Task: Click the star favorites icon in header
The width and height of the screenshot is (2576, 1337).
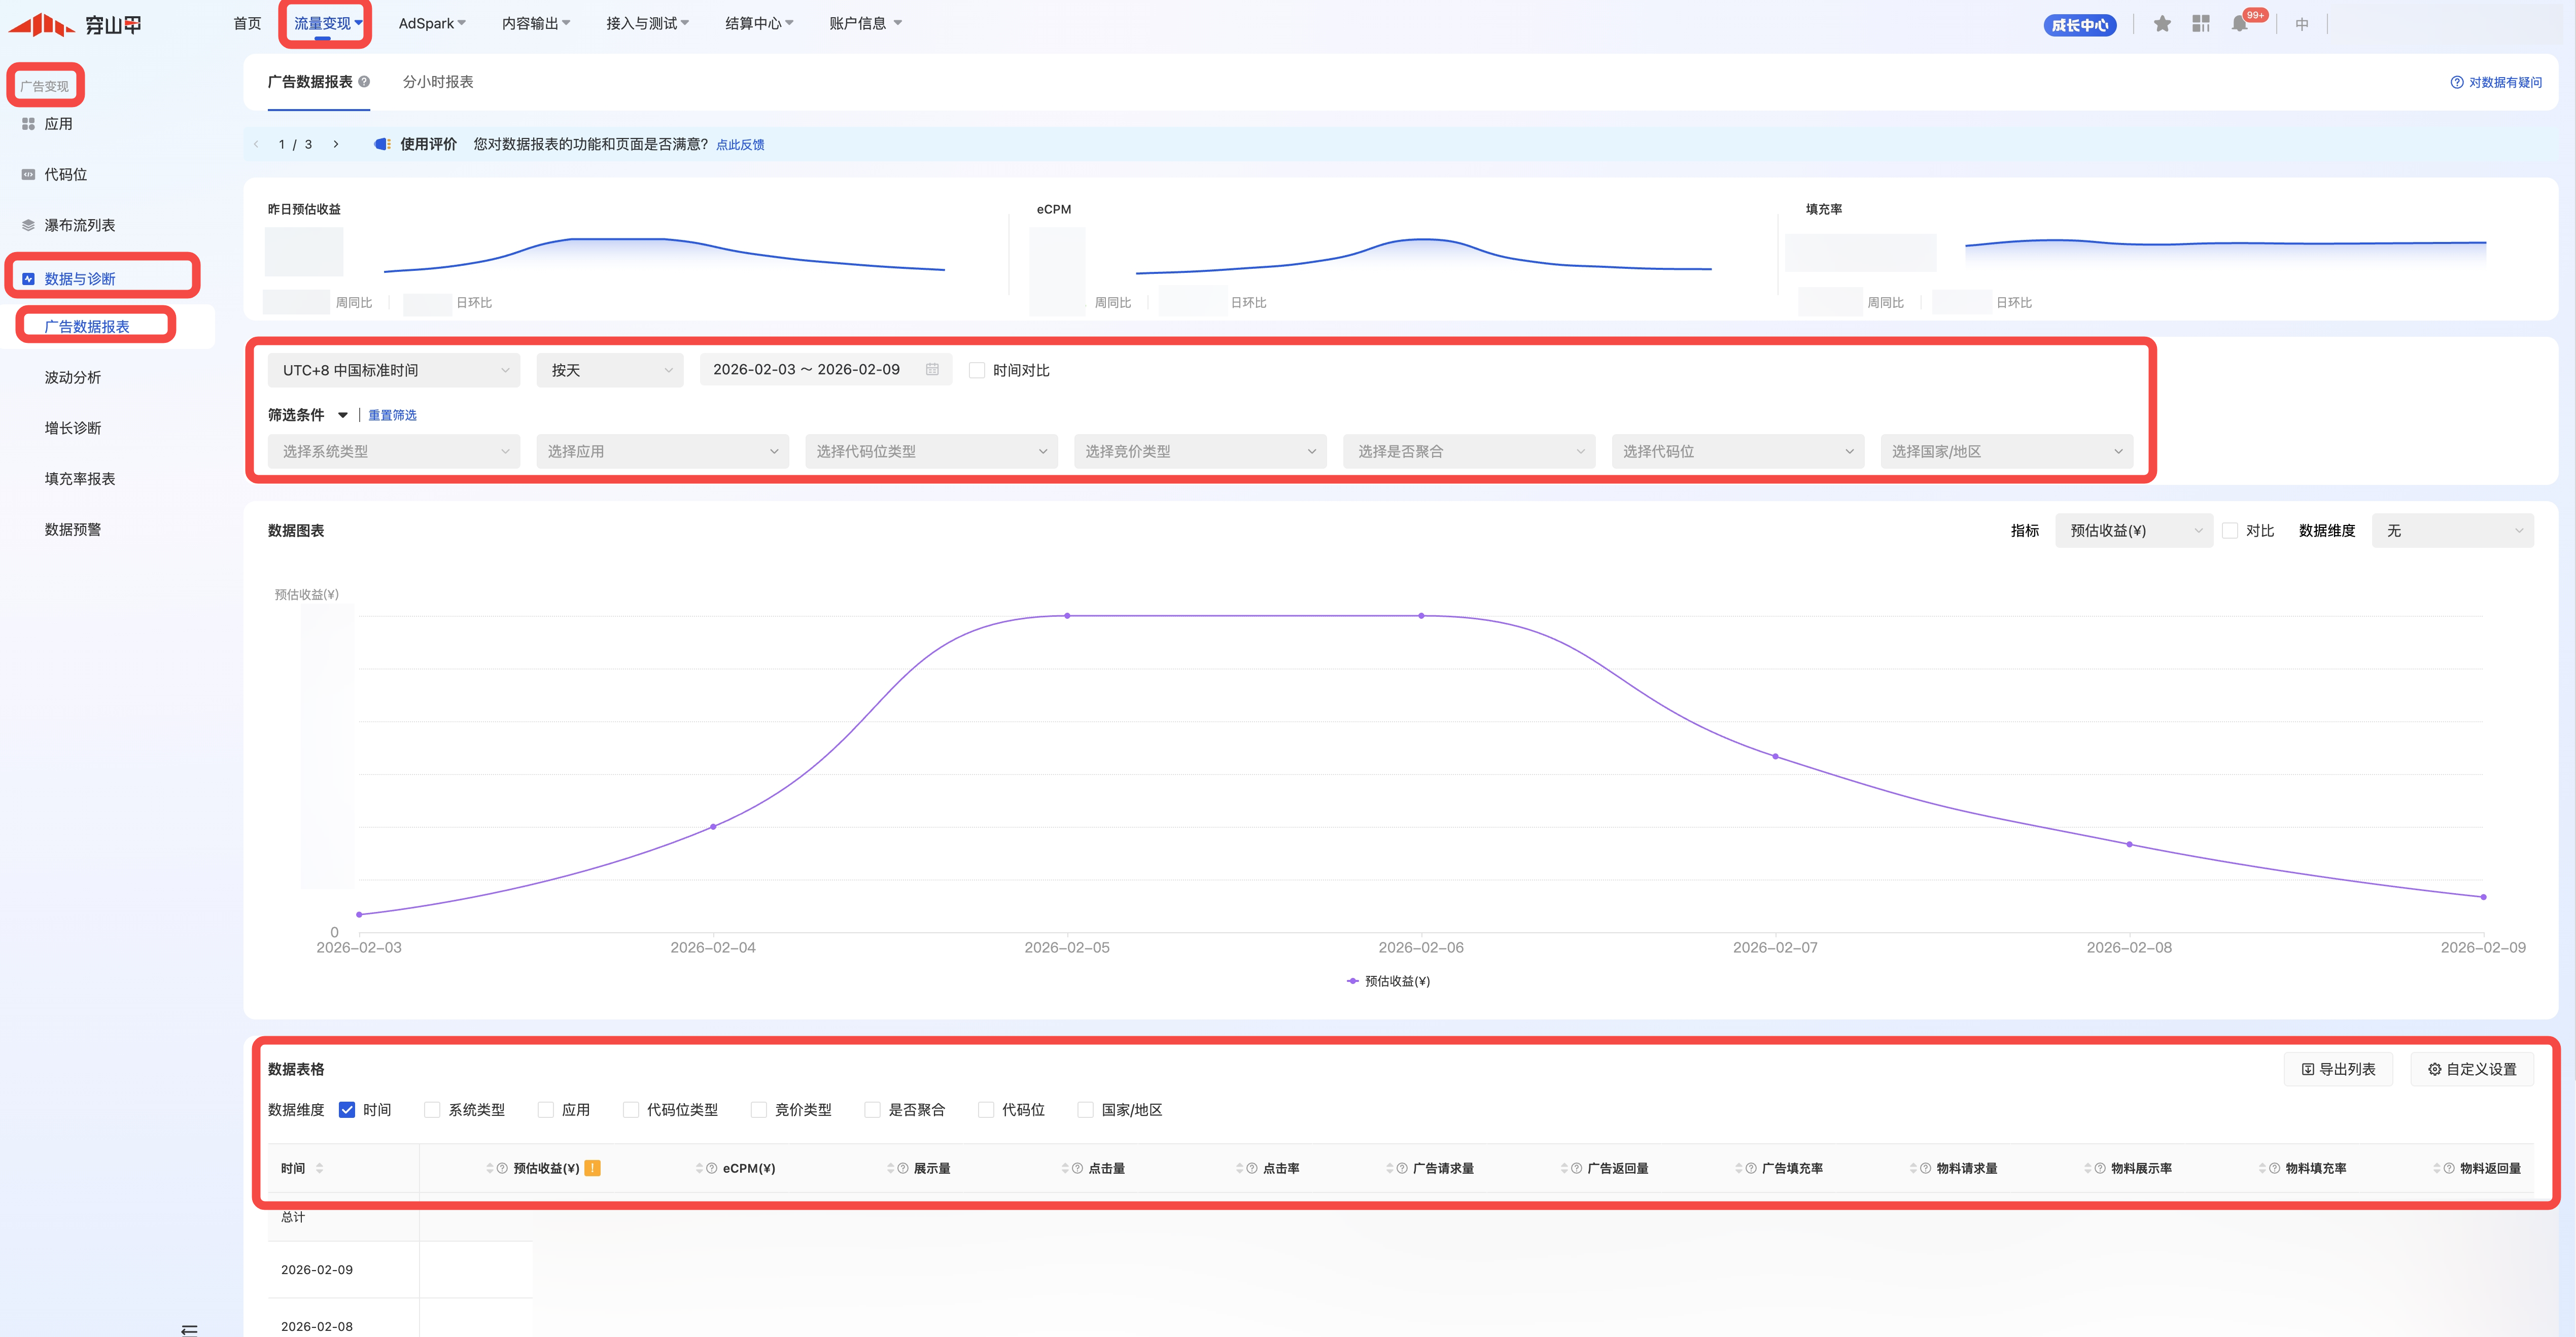Action: [2162, 24]
